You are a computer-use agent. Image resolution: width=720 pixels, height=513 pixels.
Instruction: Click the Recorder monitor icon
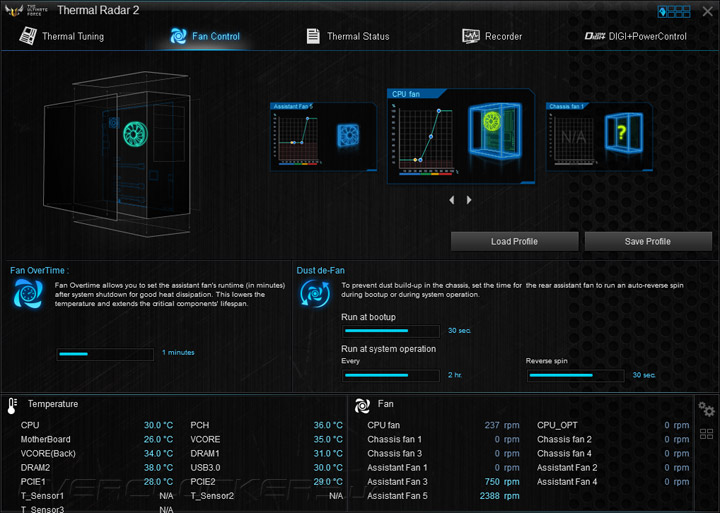coord(471,36)
